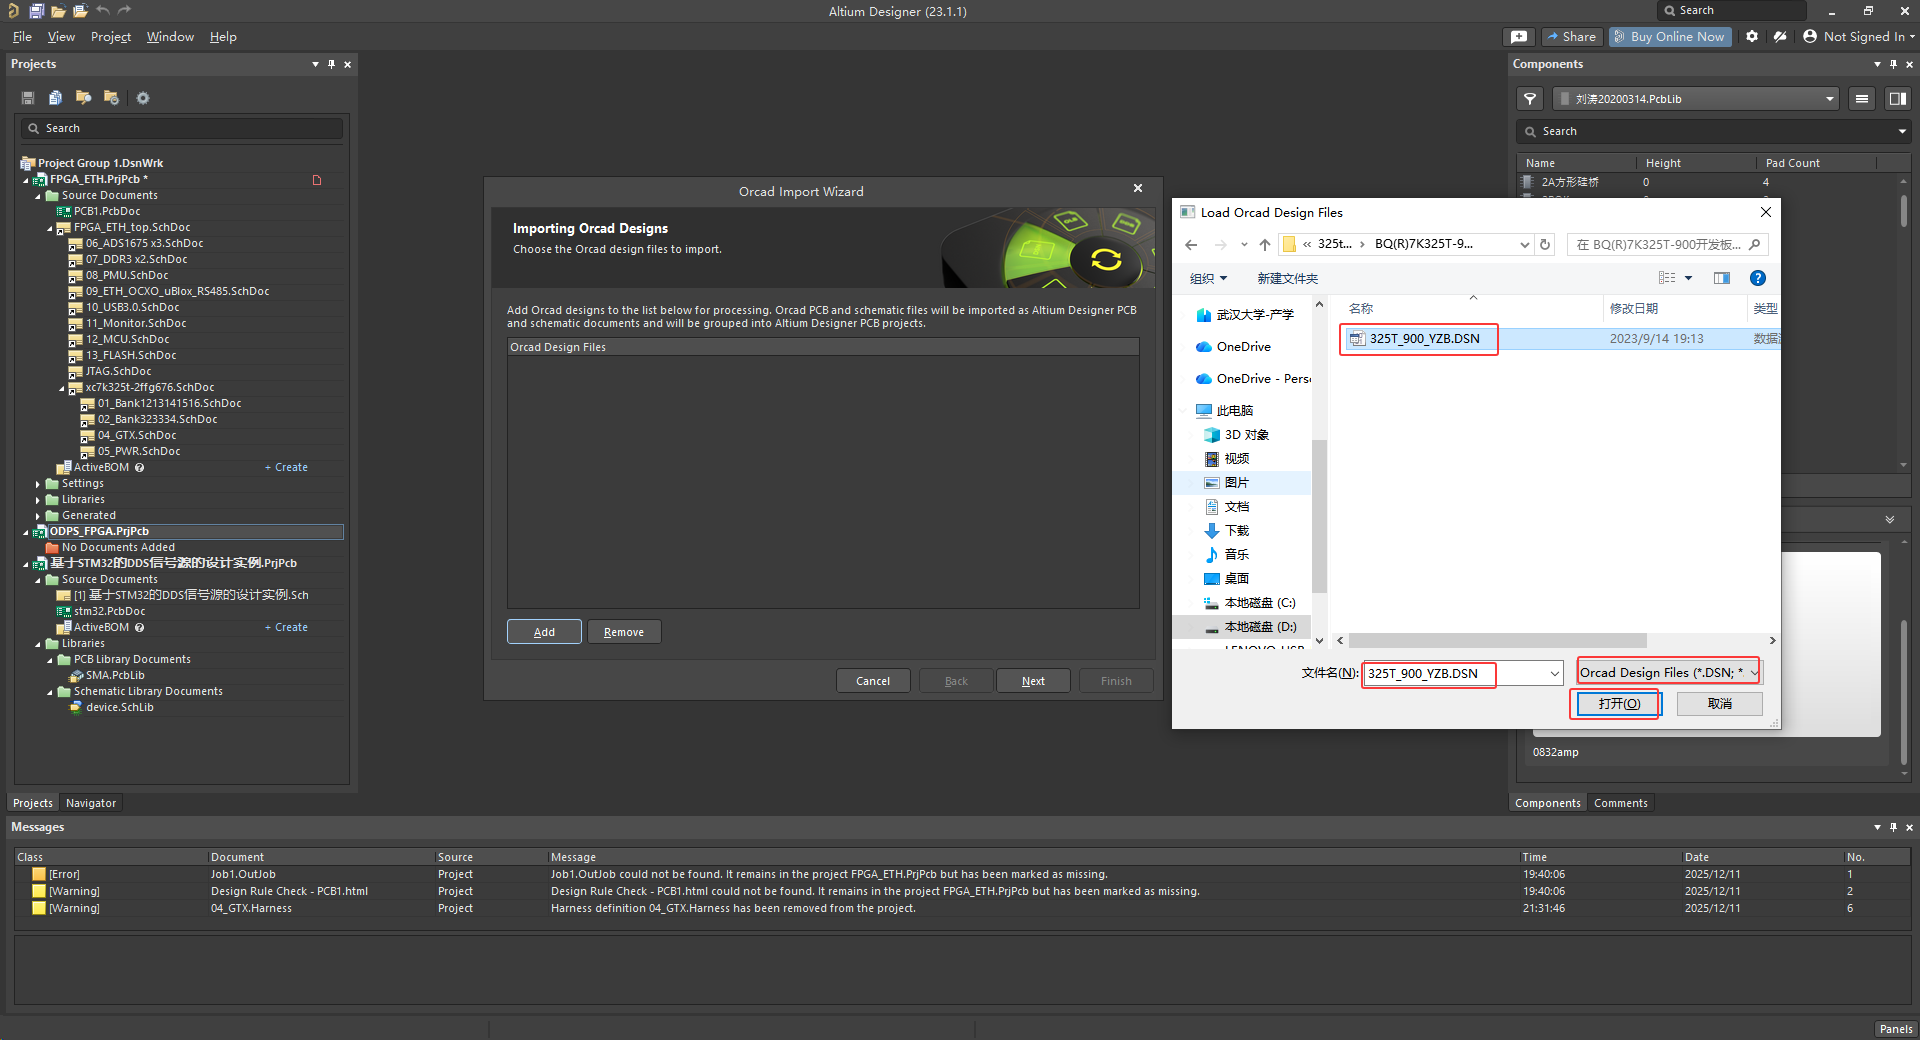
Task: Click the Save All icon in the title bar
Action: [x=36, y=11]
